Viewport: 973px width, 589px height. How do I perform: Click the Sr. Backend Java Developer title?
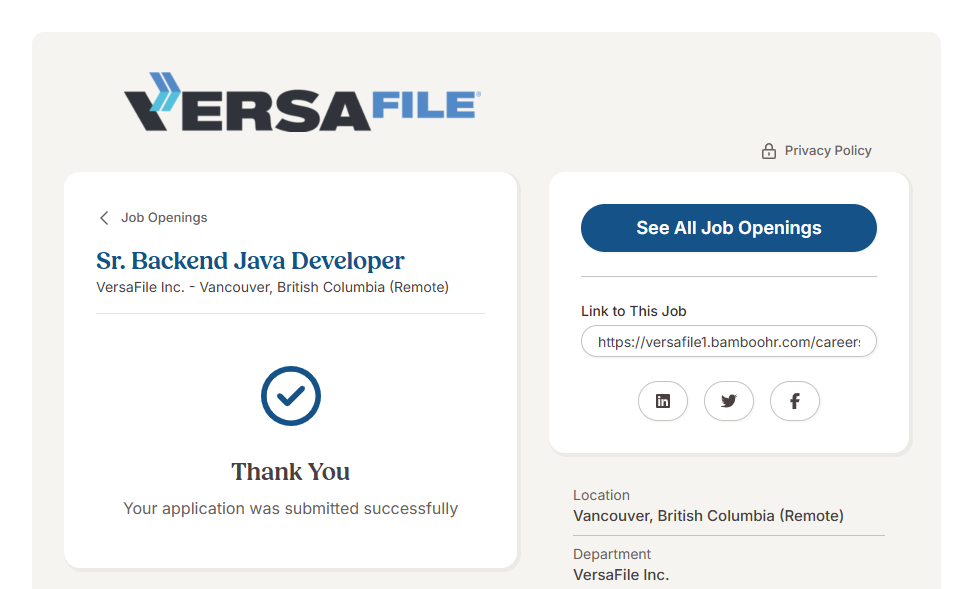click(250, 261)
